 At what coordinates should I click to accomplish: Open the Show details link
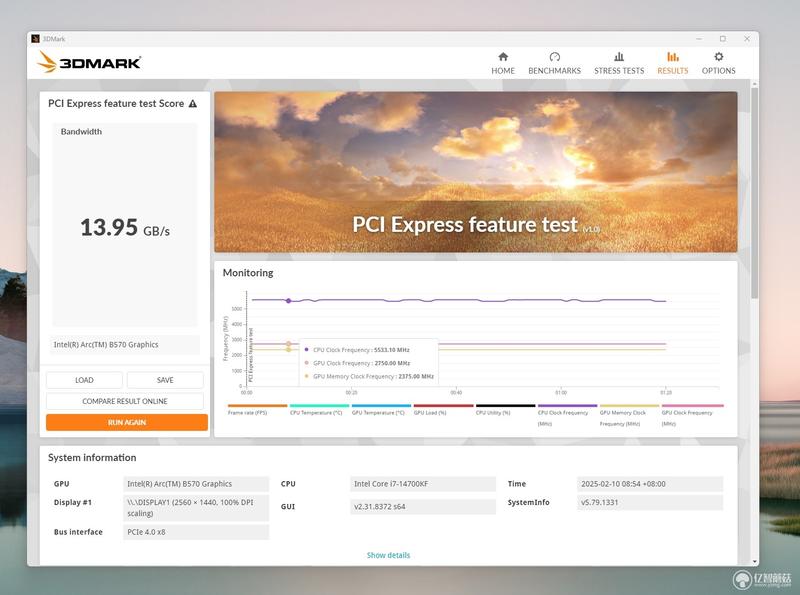tap(388, 555)
